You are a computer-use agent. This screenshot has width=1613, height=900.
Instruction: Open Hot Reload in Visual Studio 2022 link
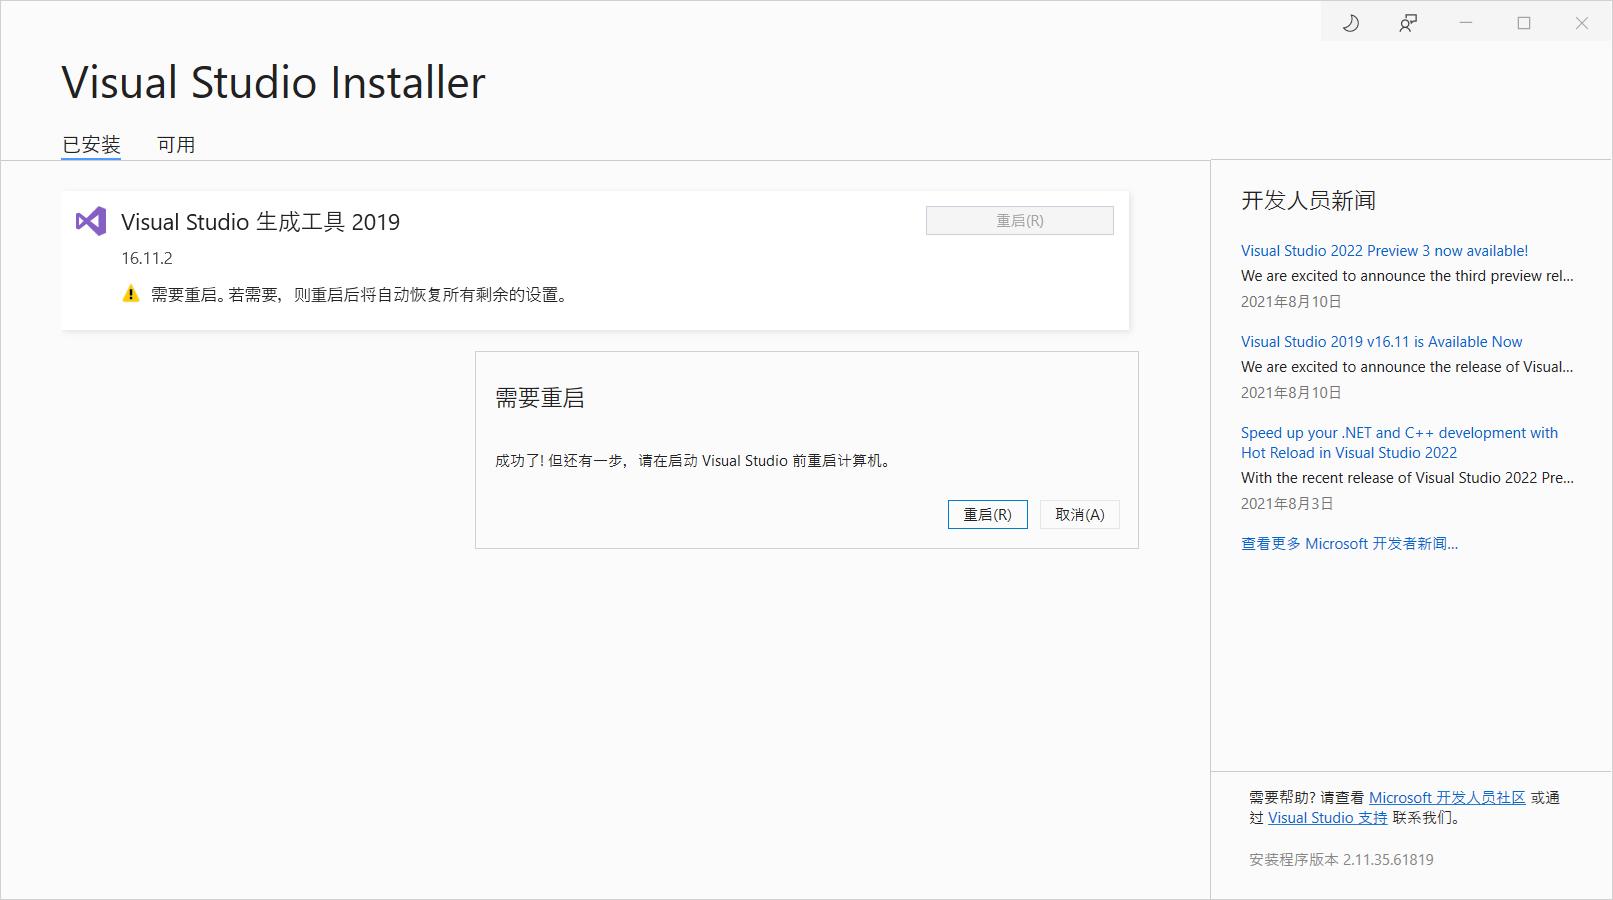pyautogui.click(x=1399, y=442)
